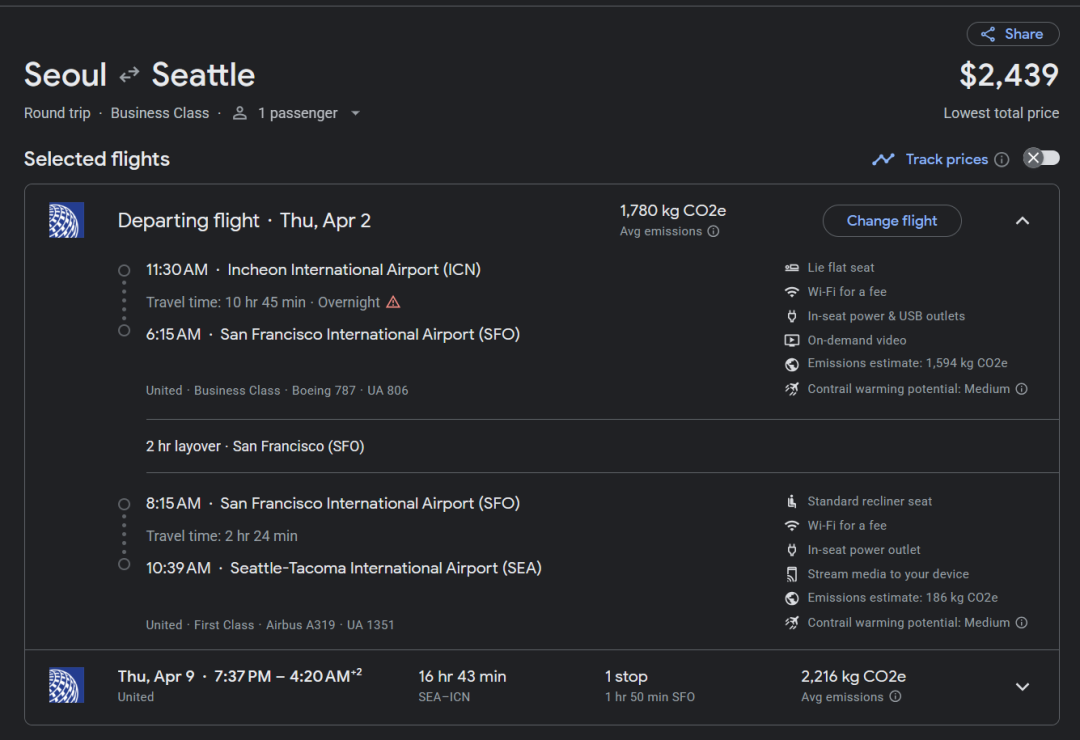The height and width of the screenshot is (740, 1080).
Task: Click the Lie flat seat icon
Action: coord(792,268)
